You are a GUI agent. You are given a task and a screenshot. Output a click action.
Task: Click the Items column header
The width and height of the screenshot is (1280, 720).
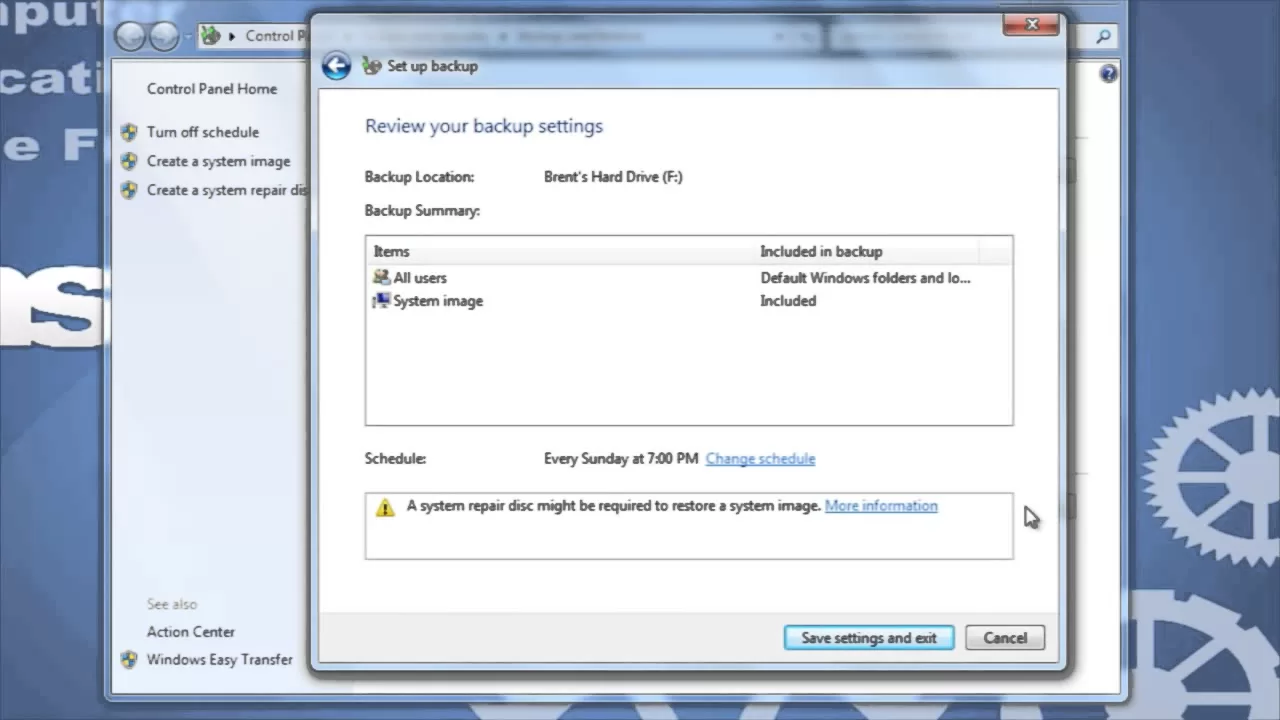(x=560, y=252)
